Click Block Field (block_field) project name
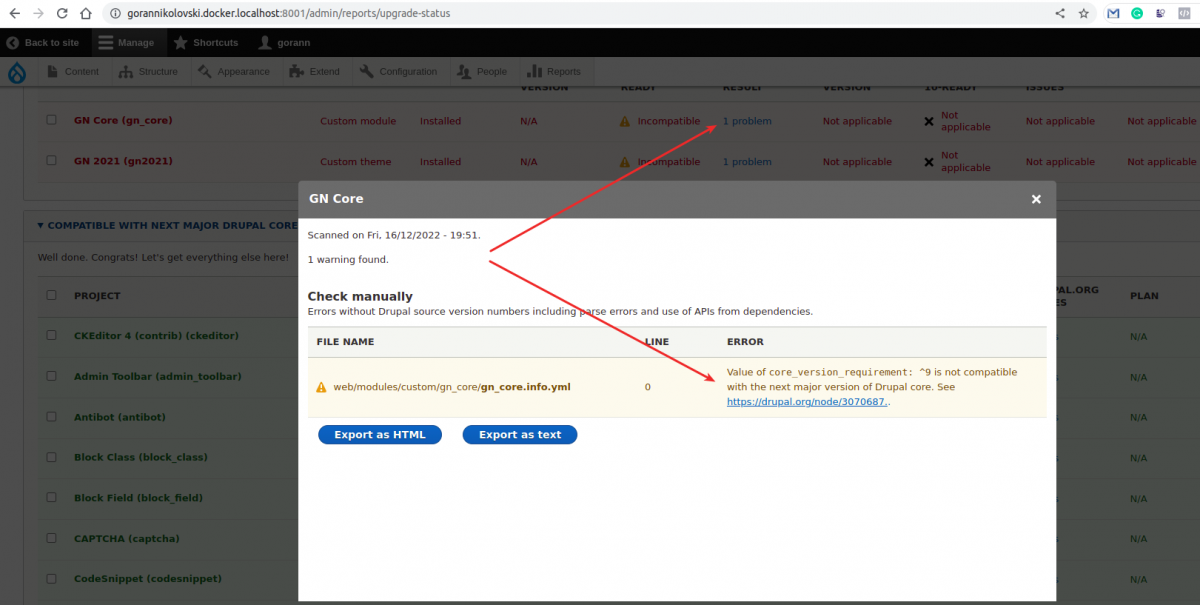Screen dimensions: 1200x605 tap(140, 497)
